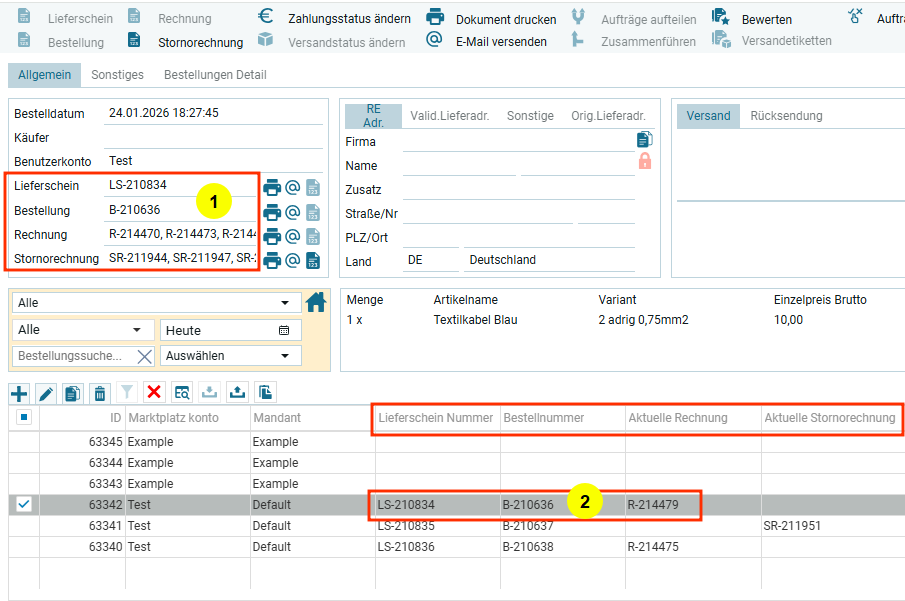Click the home icon beside the filter dropdowns
The width and height of the screenshot is (905, 601).
316,302
